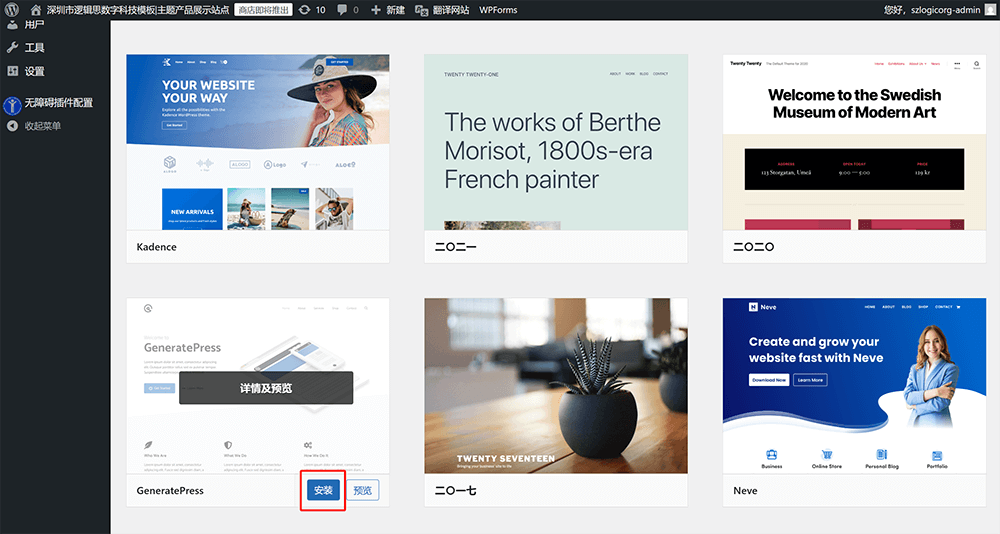Click the home icon beside the site name
The width and height of the screenshot is (1000, 534).
point(36,10)
